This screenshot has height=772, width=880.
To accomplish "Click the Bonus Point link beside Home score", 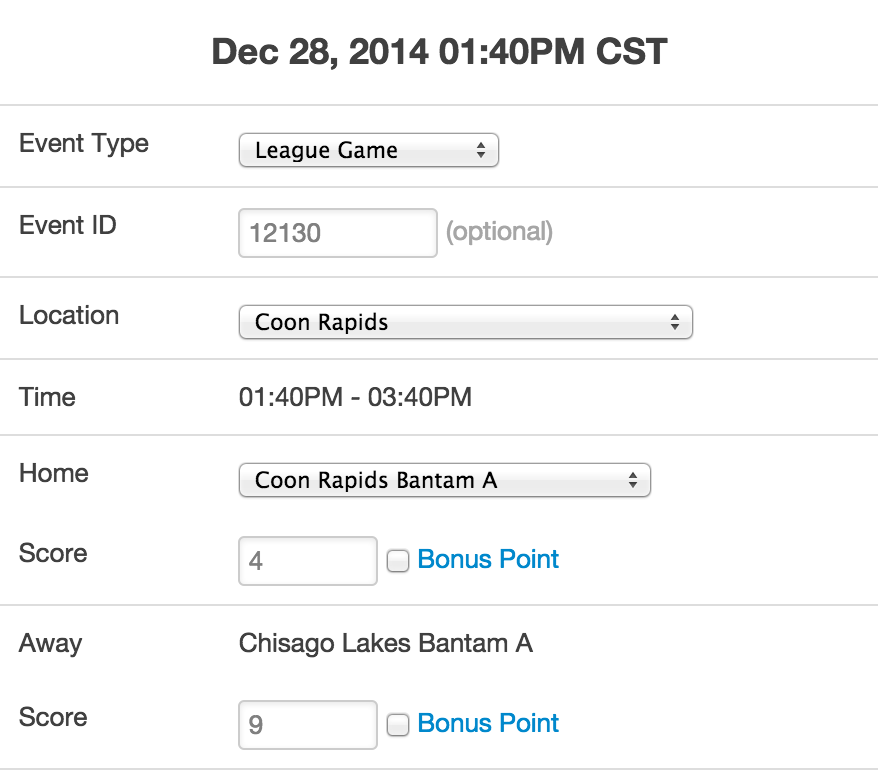I will 488,559.
